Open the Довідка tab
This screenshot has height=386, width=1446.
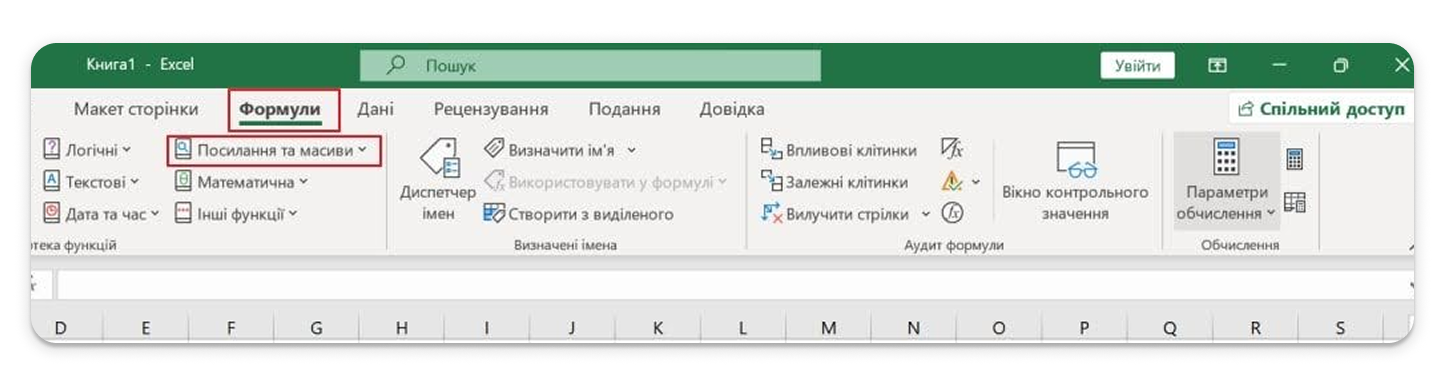(x=732, y=109)
